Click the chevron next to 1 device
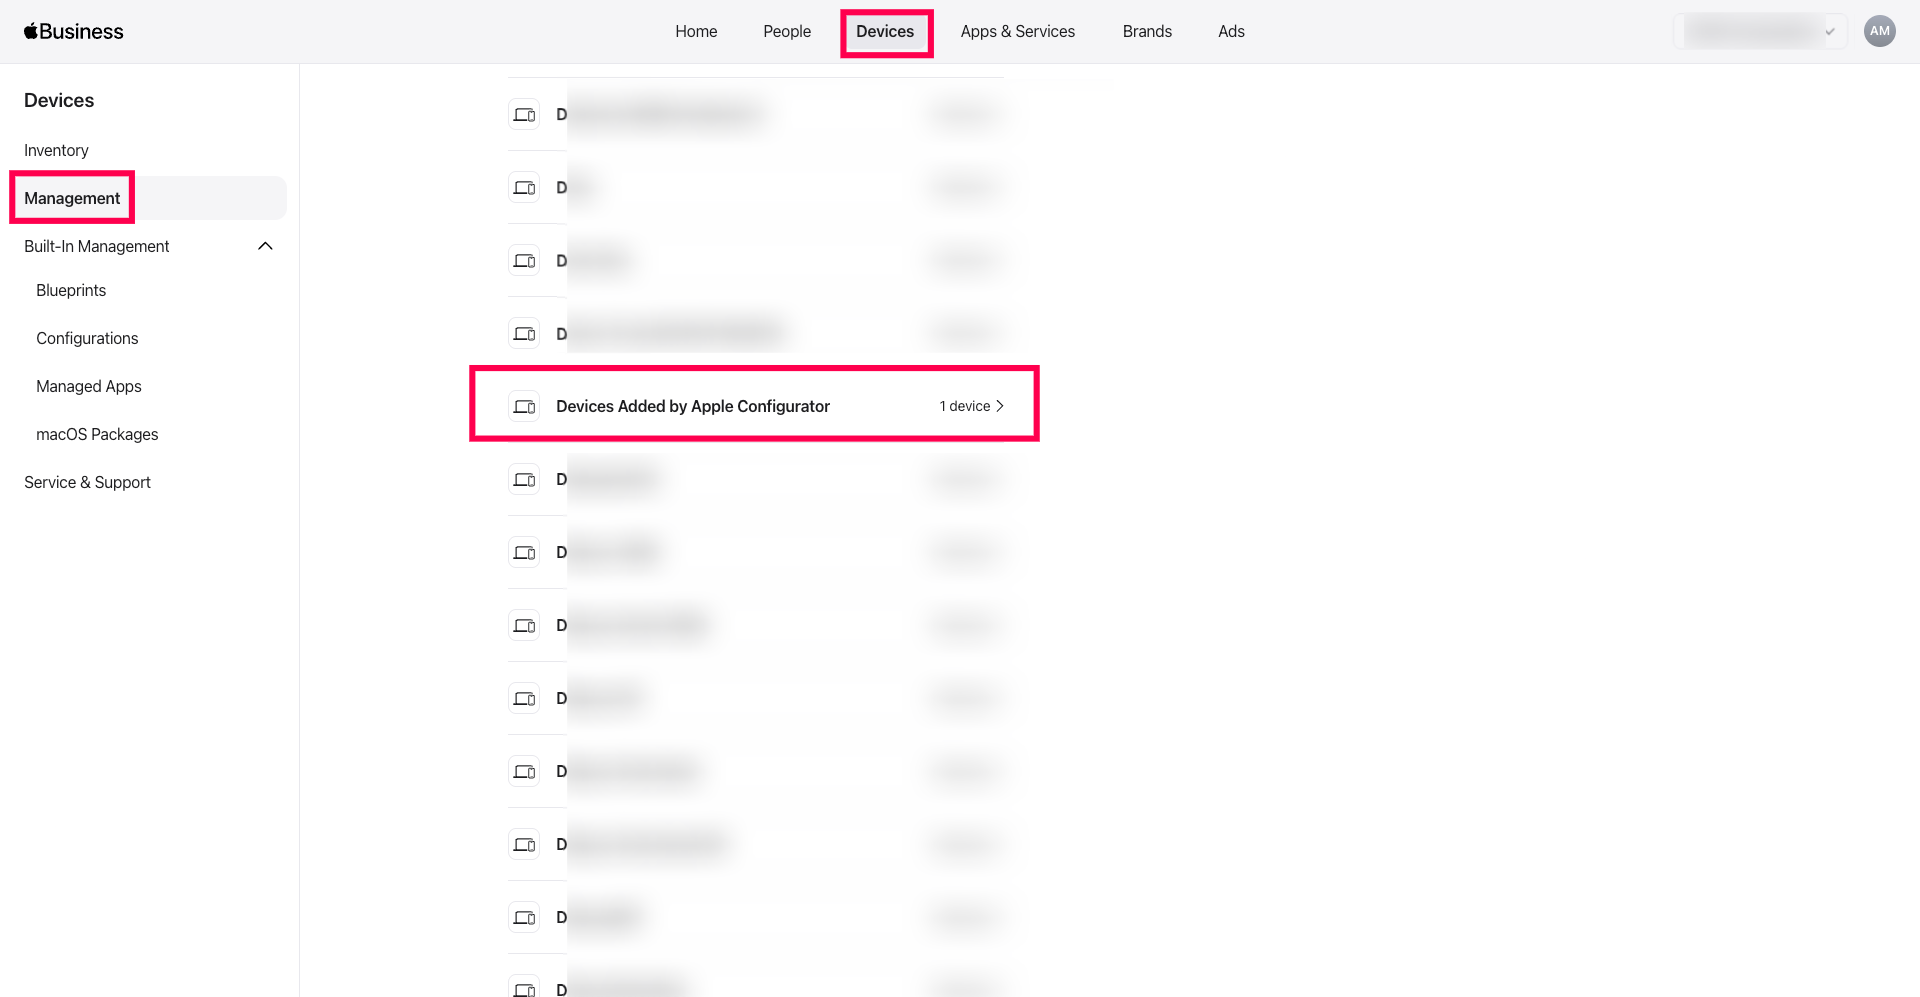 tap(1000, 406)
